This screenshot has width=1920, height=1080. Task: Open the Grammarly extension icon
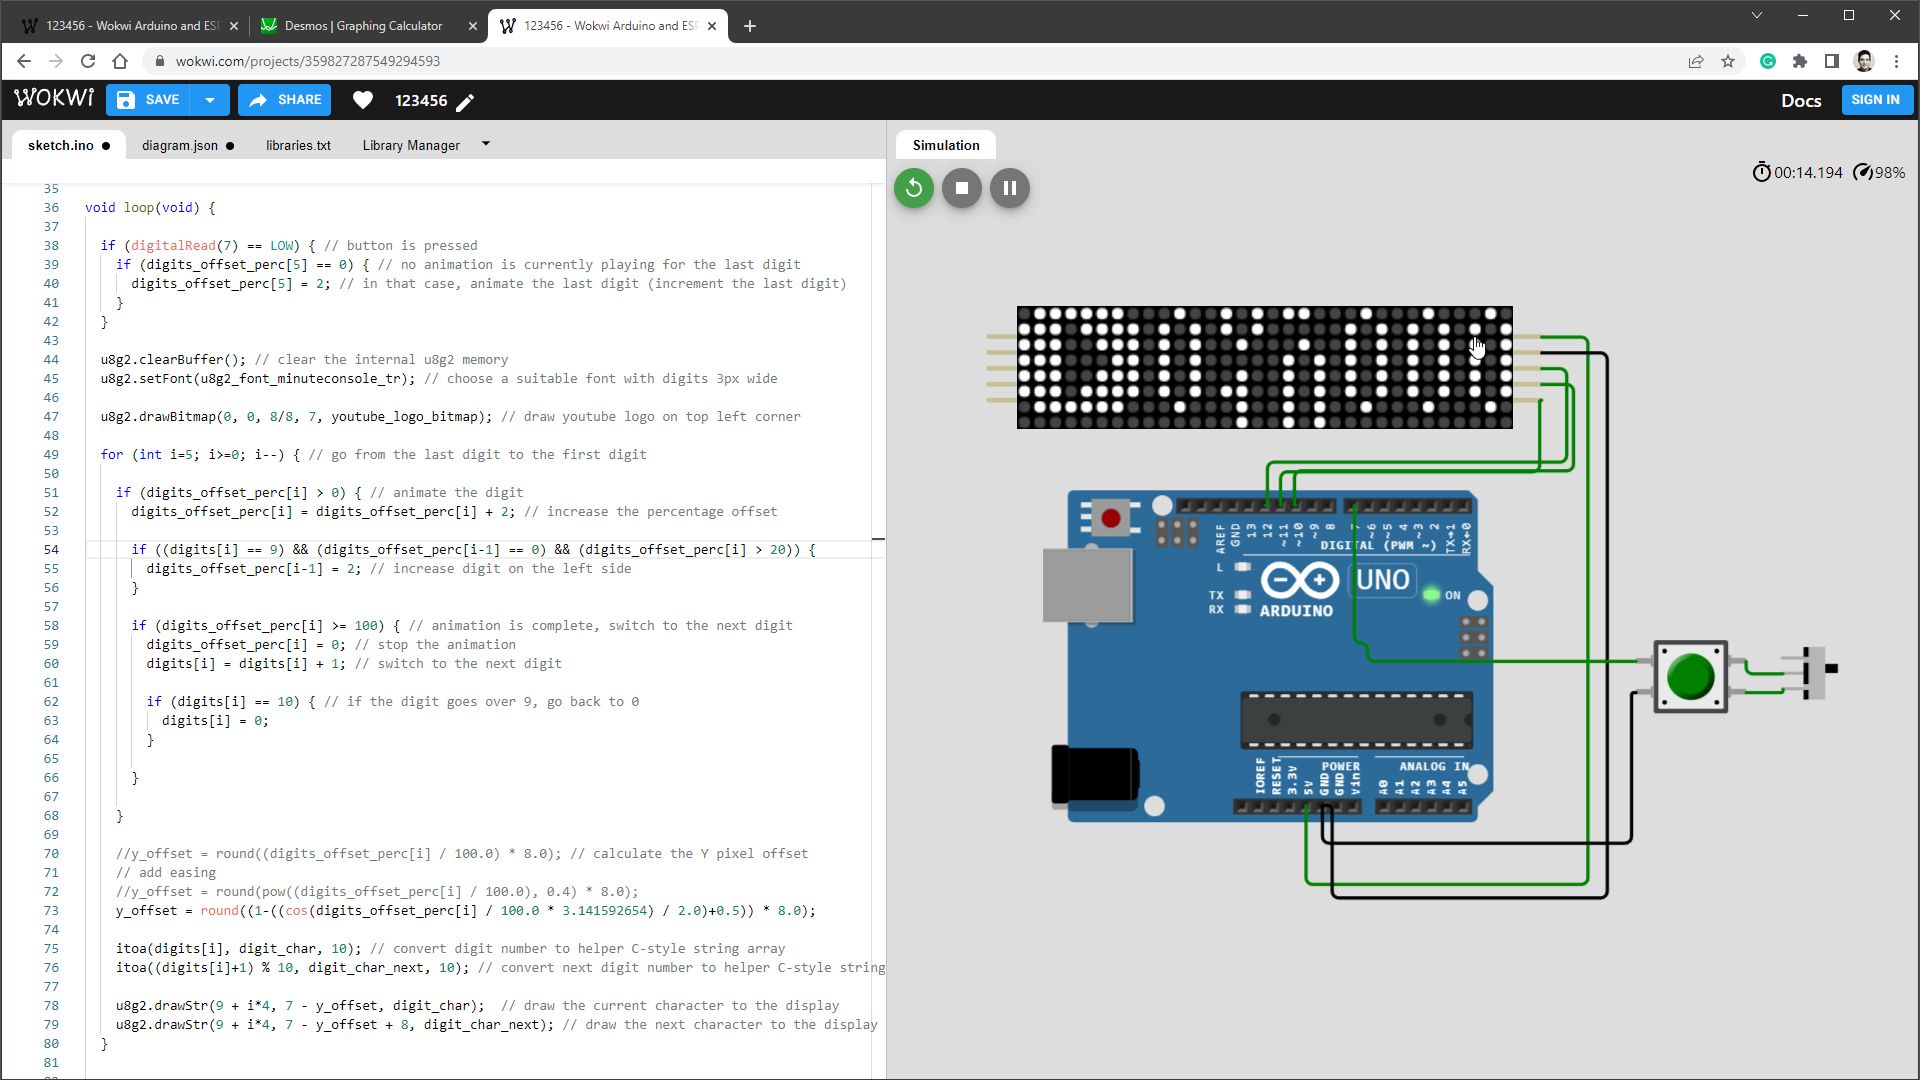[x=1768, y=61]
